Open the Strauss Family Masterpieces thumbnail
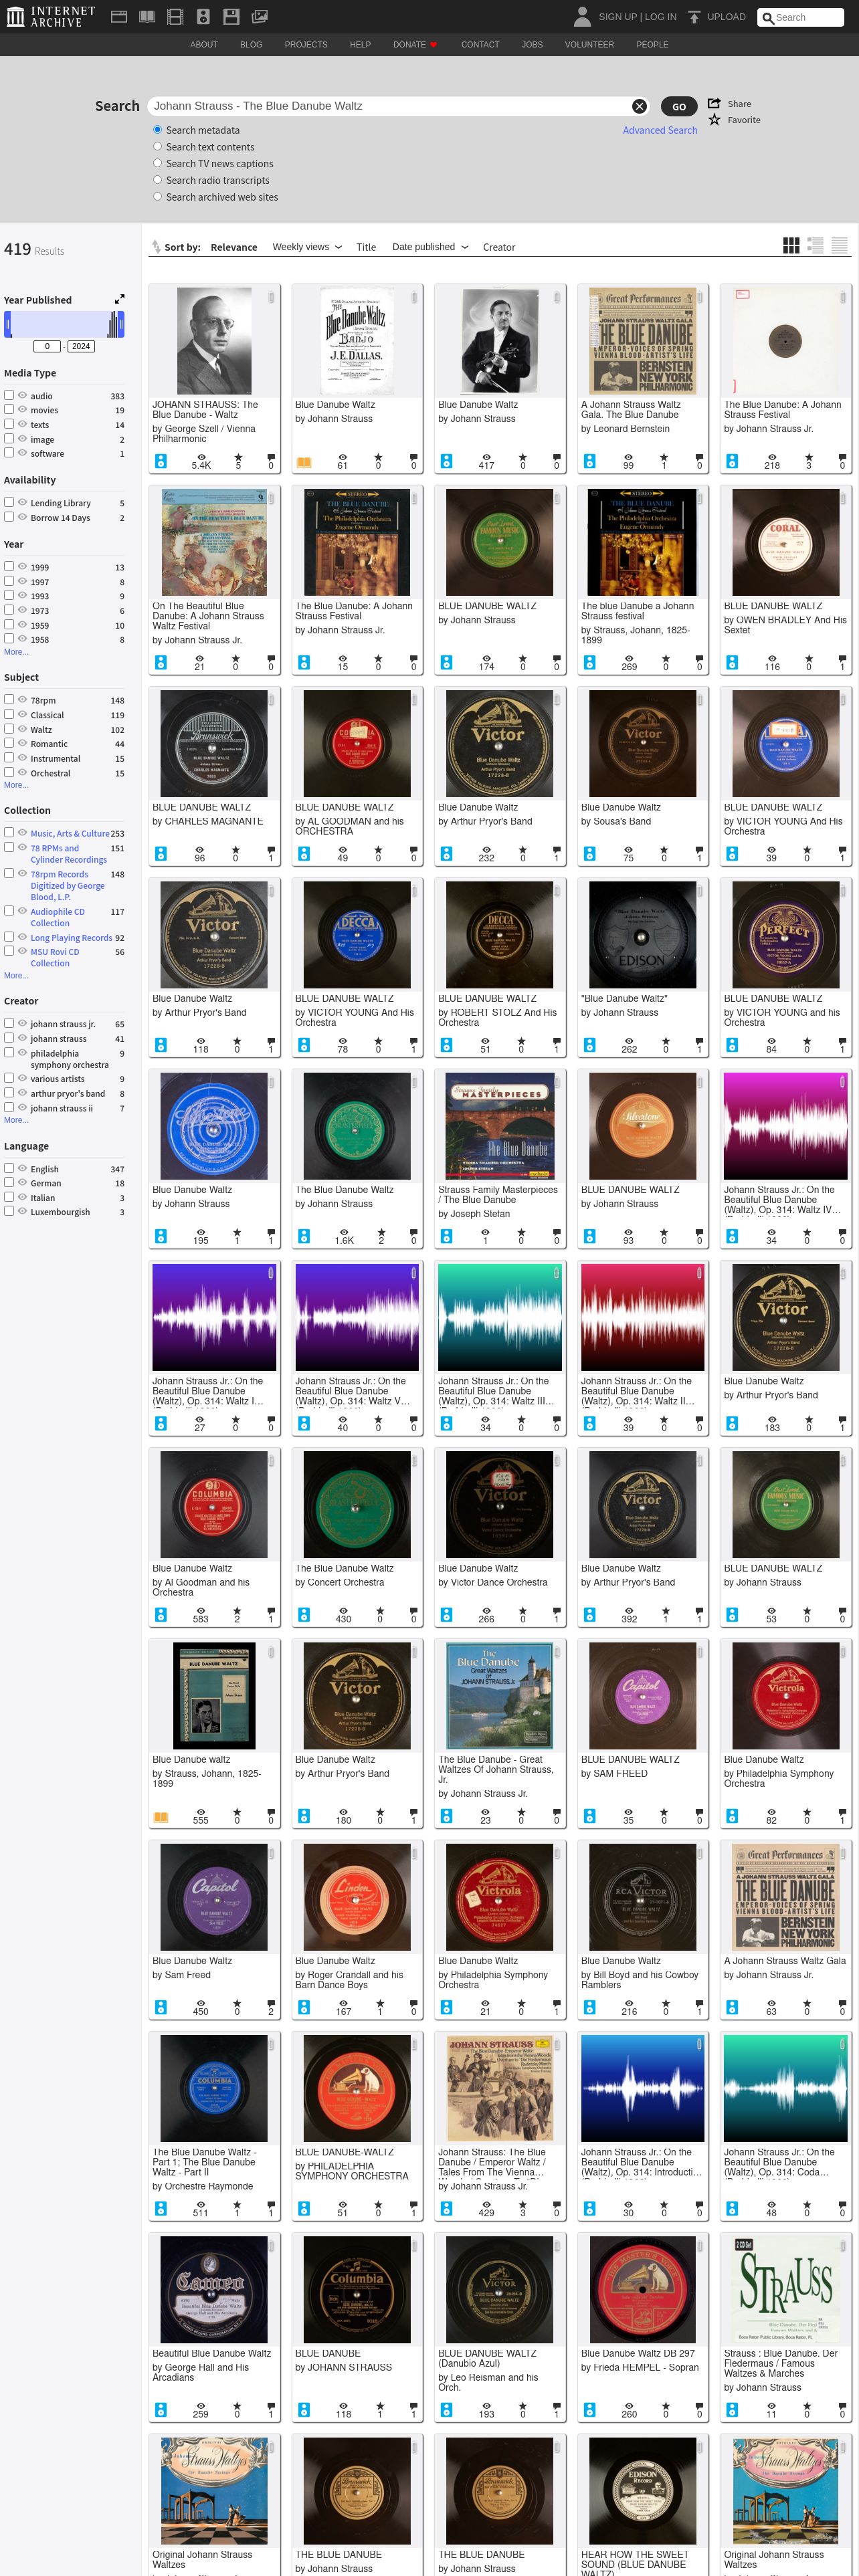Viewport: 859px width, 2576px height. (x=500, y=1127)
